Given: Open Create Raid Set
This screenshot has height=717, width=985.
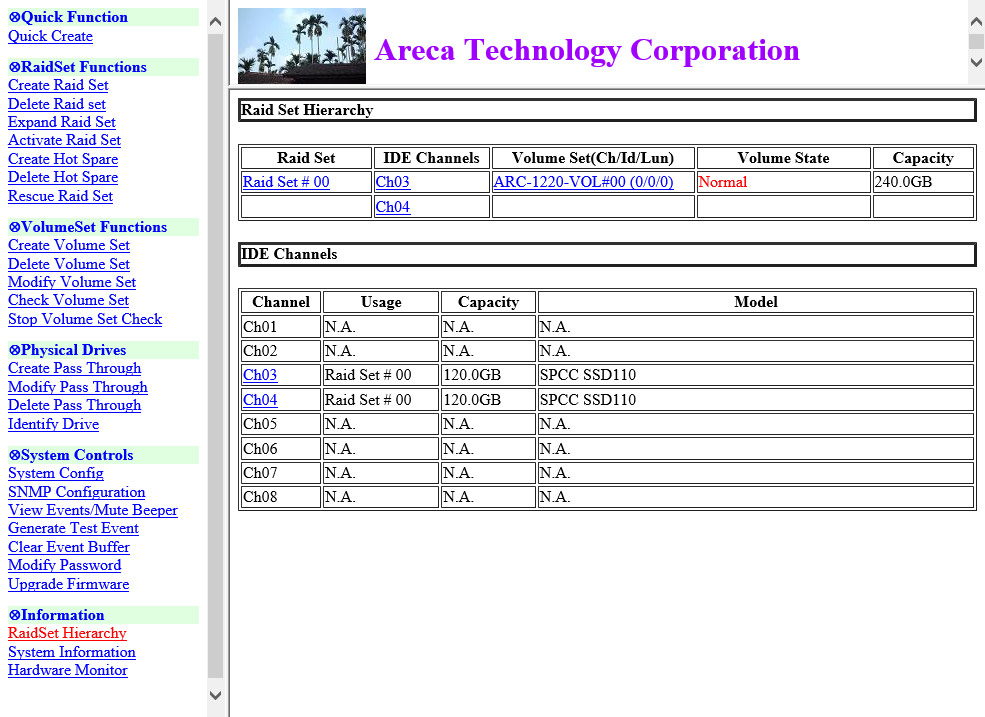Looking at the screenshot, I should (58, 85).
